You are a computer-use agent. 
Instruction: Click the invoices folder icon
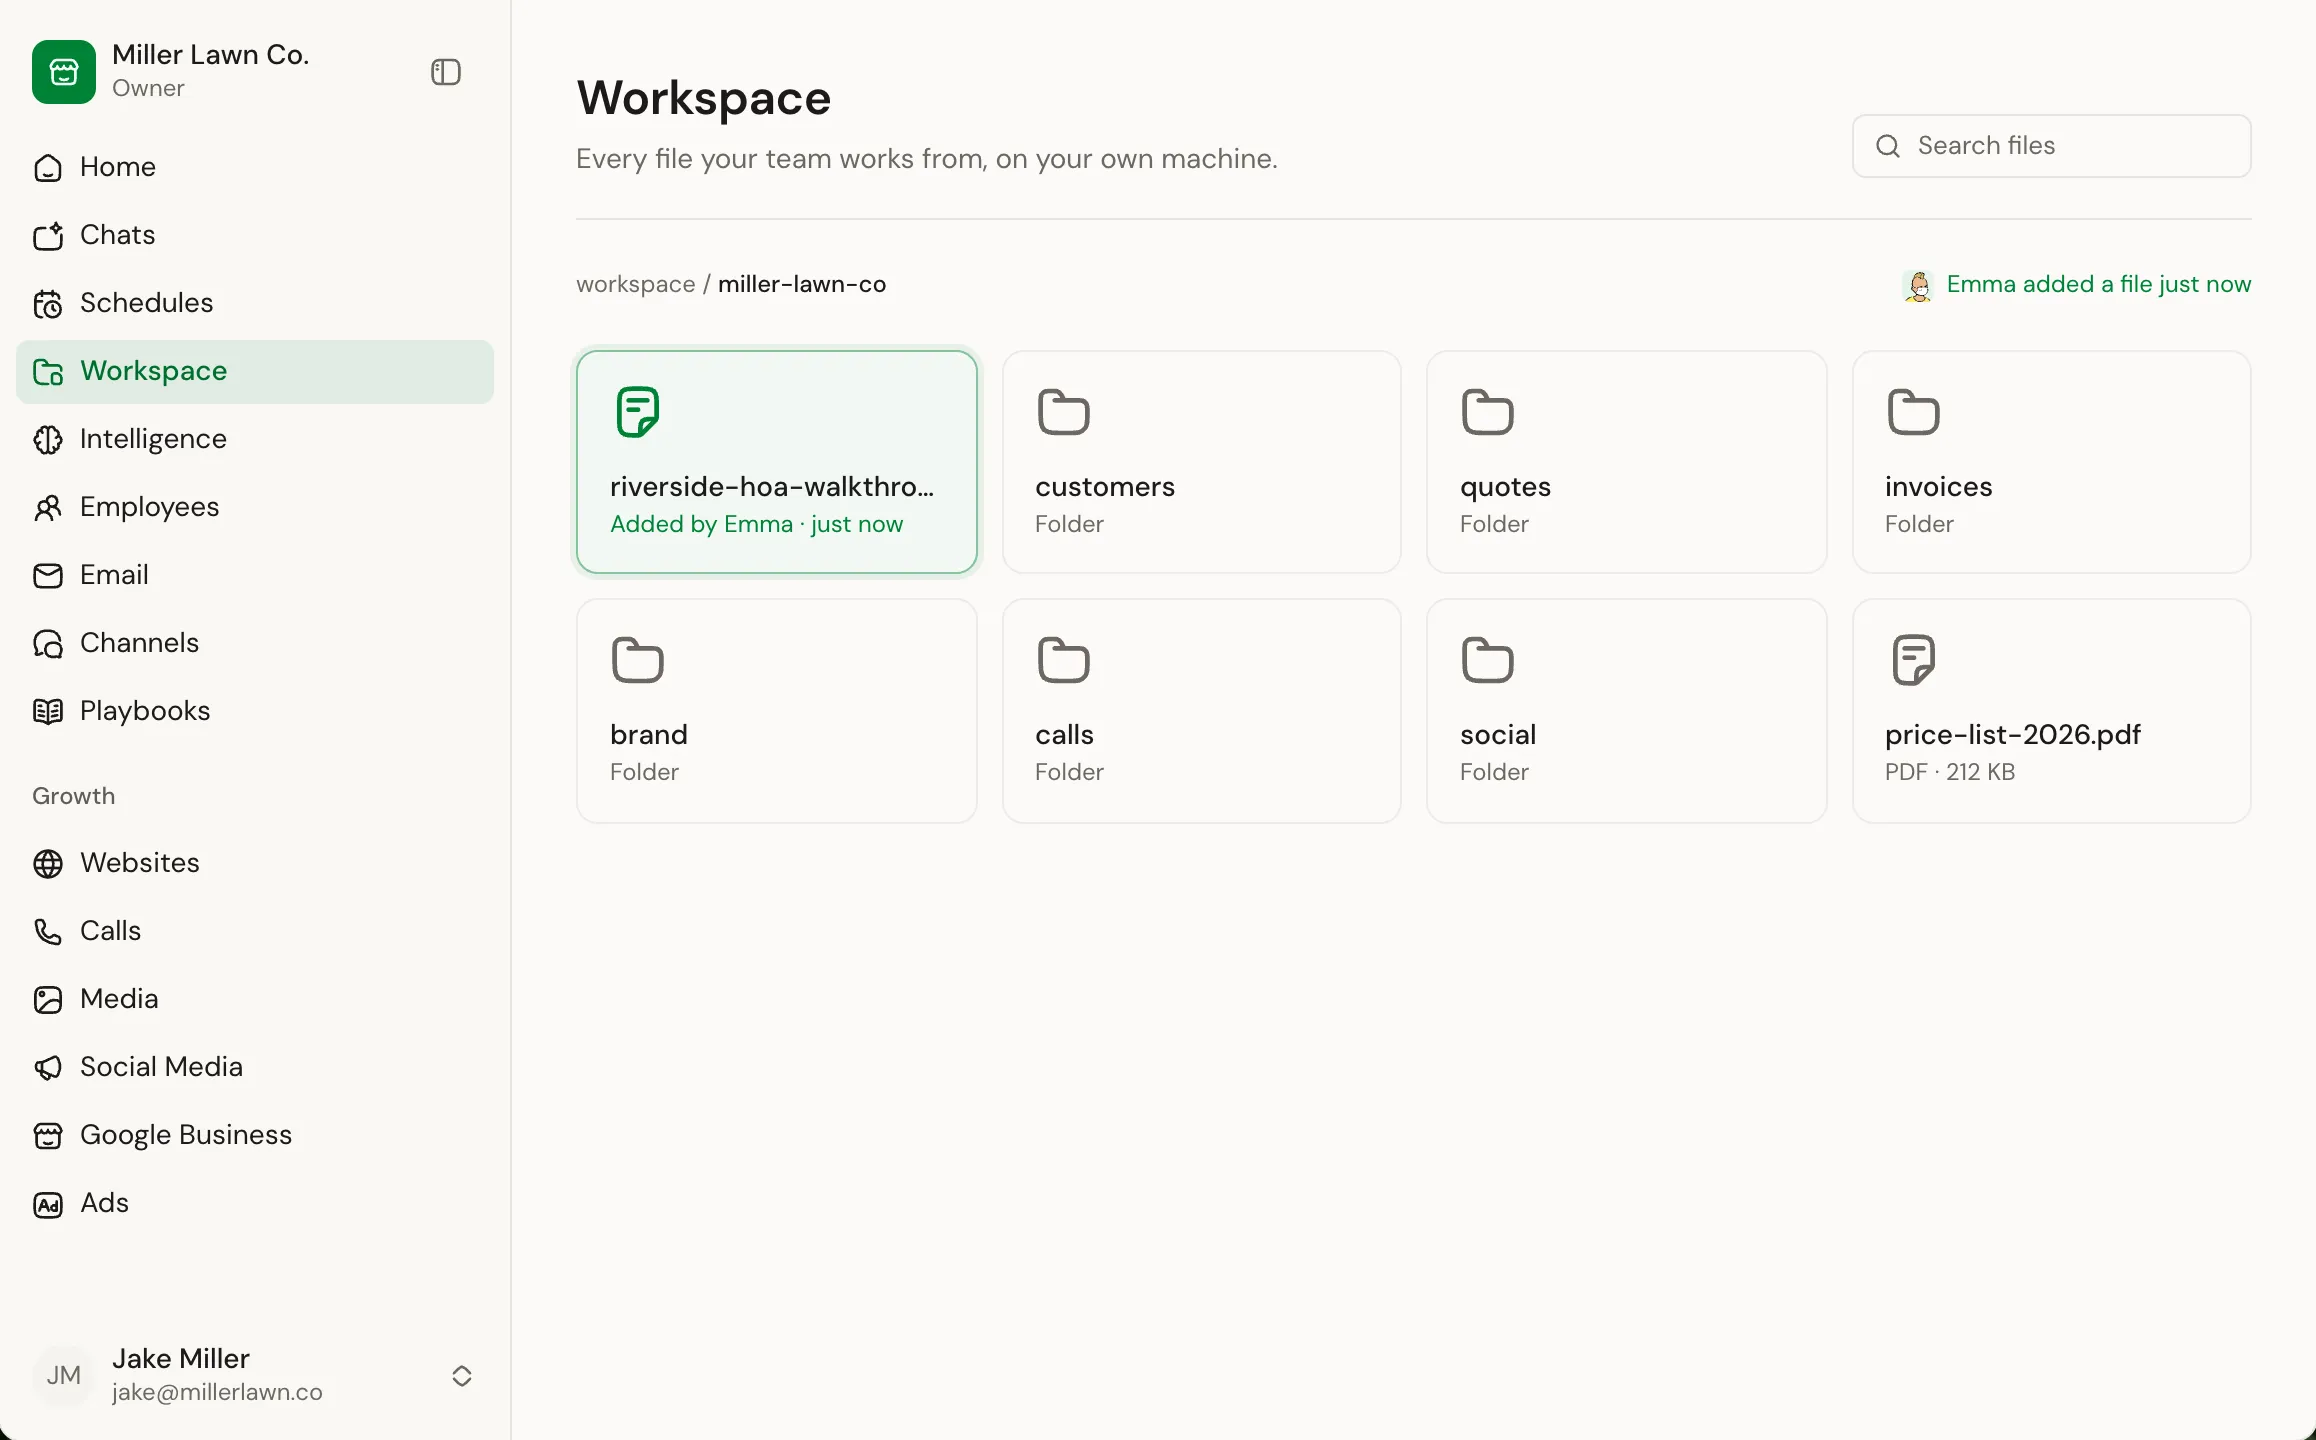[1913, 412]
